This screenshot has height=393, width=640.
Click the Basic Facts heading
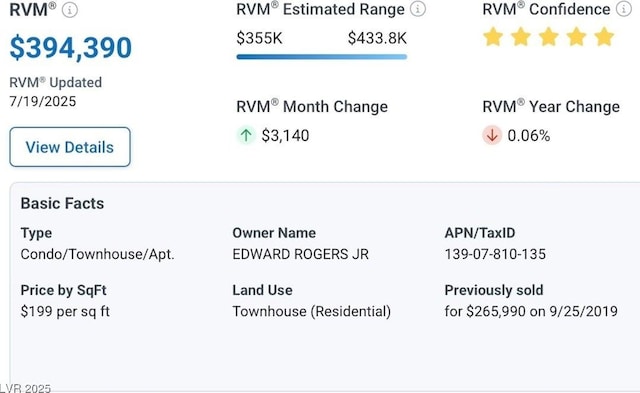tap(62, 203)
